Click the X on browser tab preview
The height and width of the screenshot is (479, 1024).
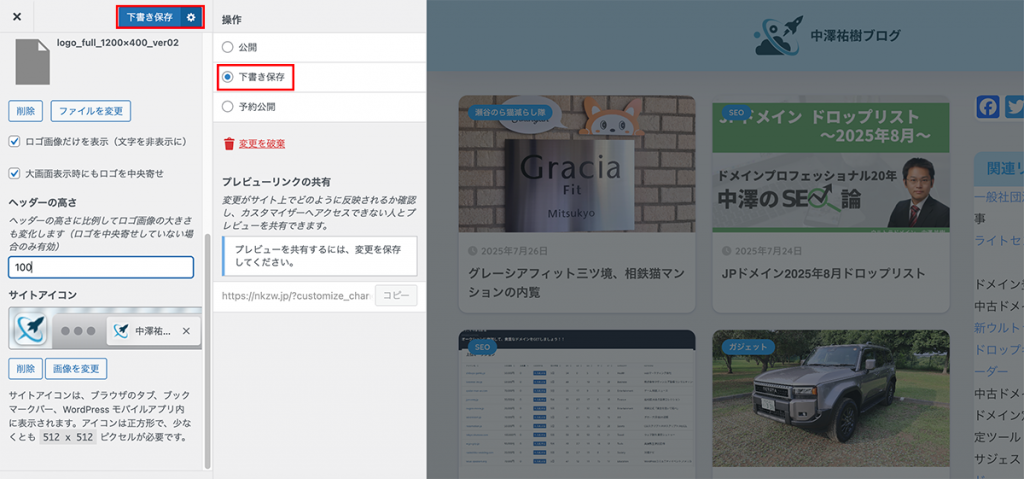186,331
